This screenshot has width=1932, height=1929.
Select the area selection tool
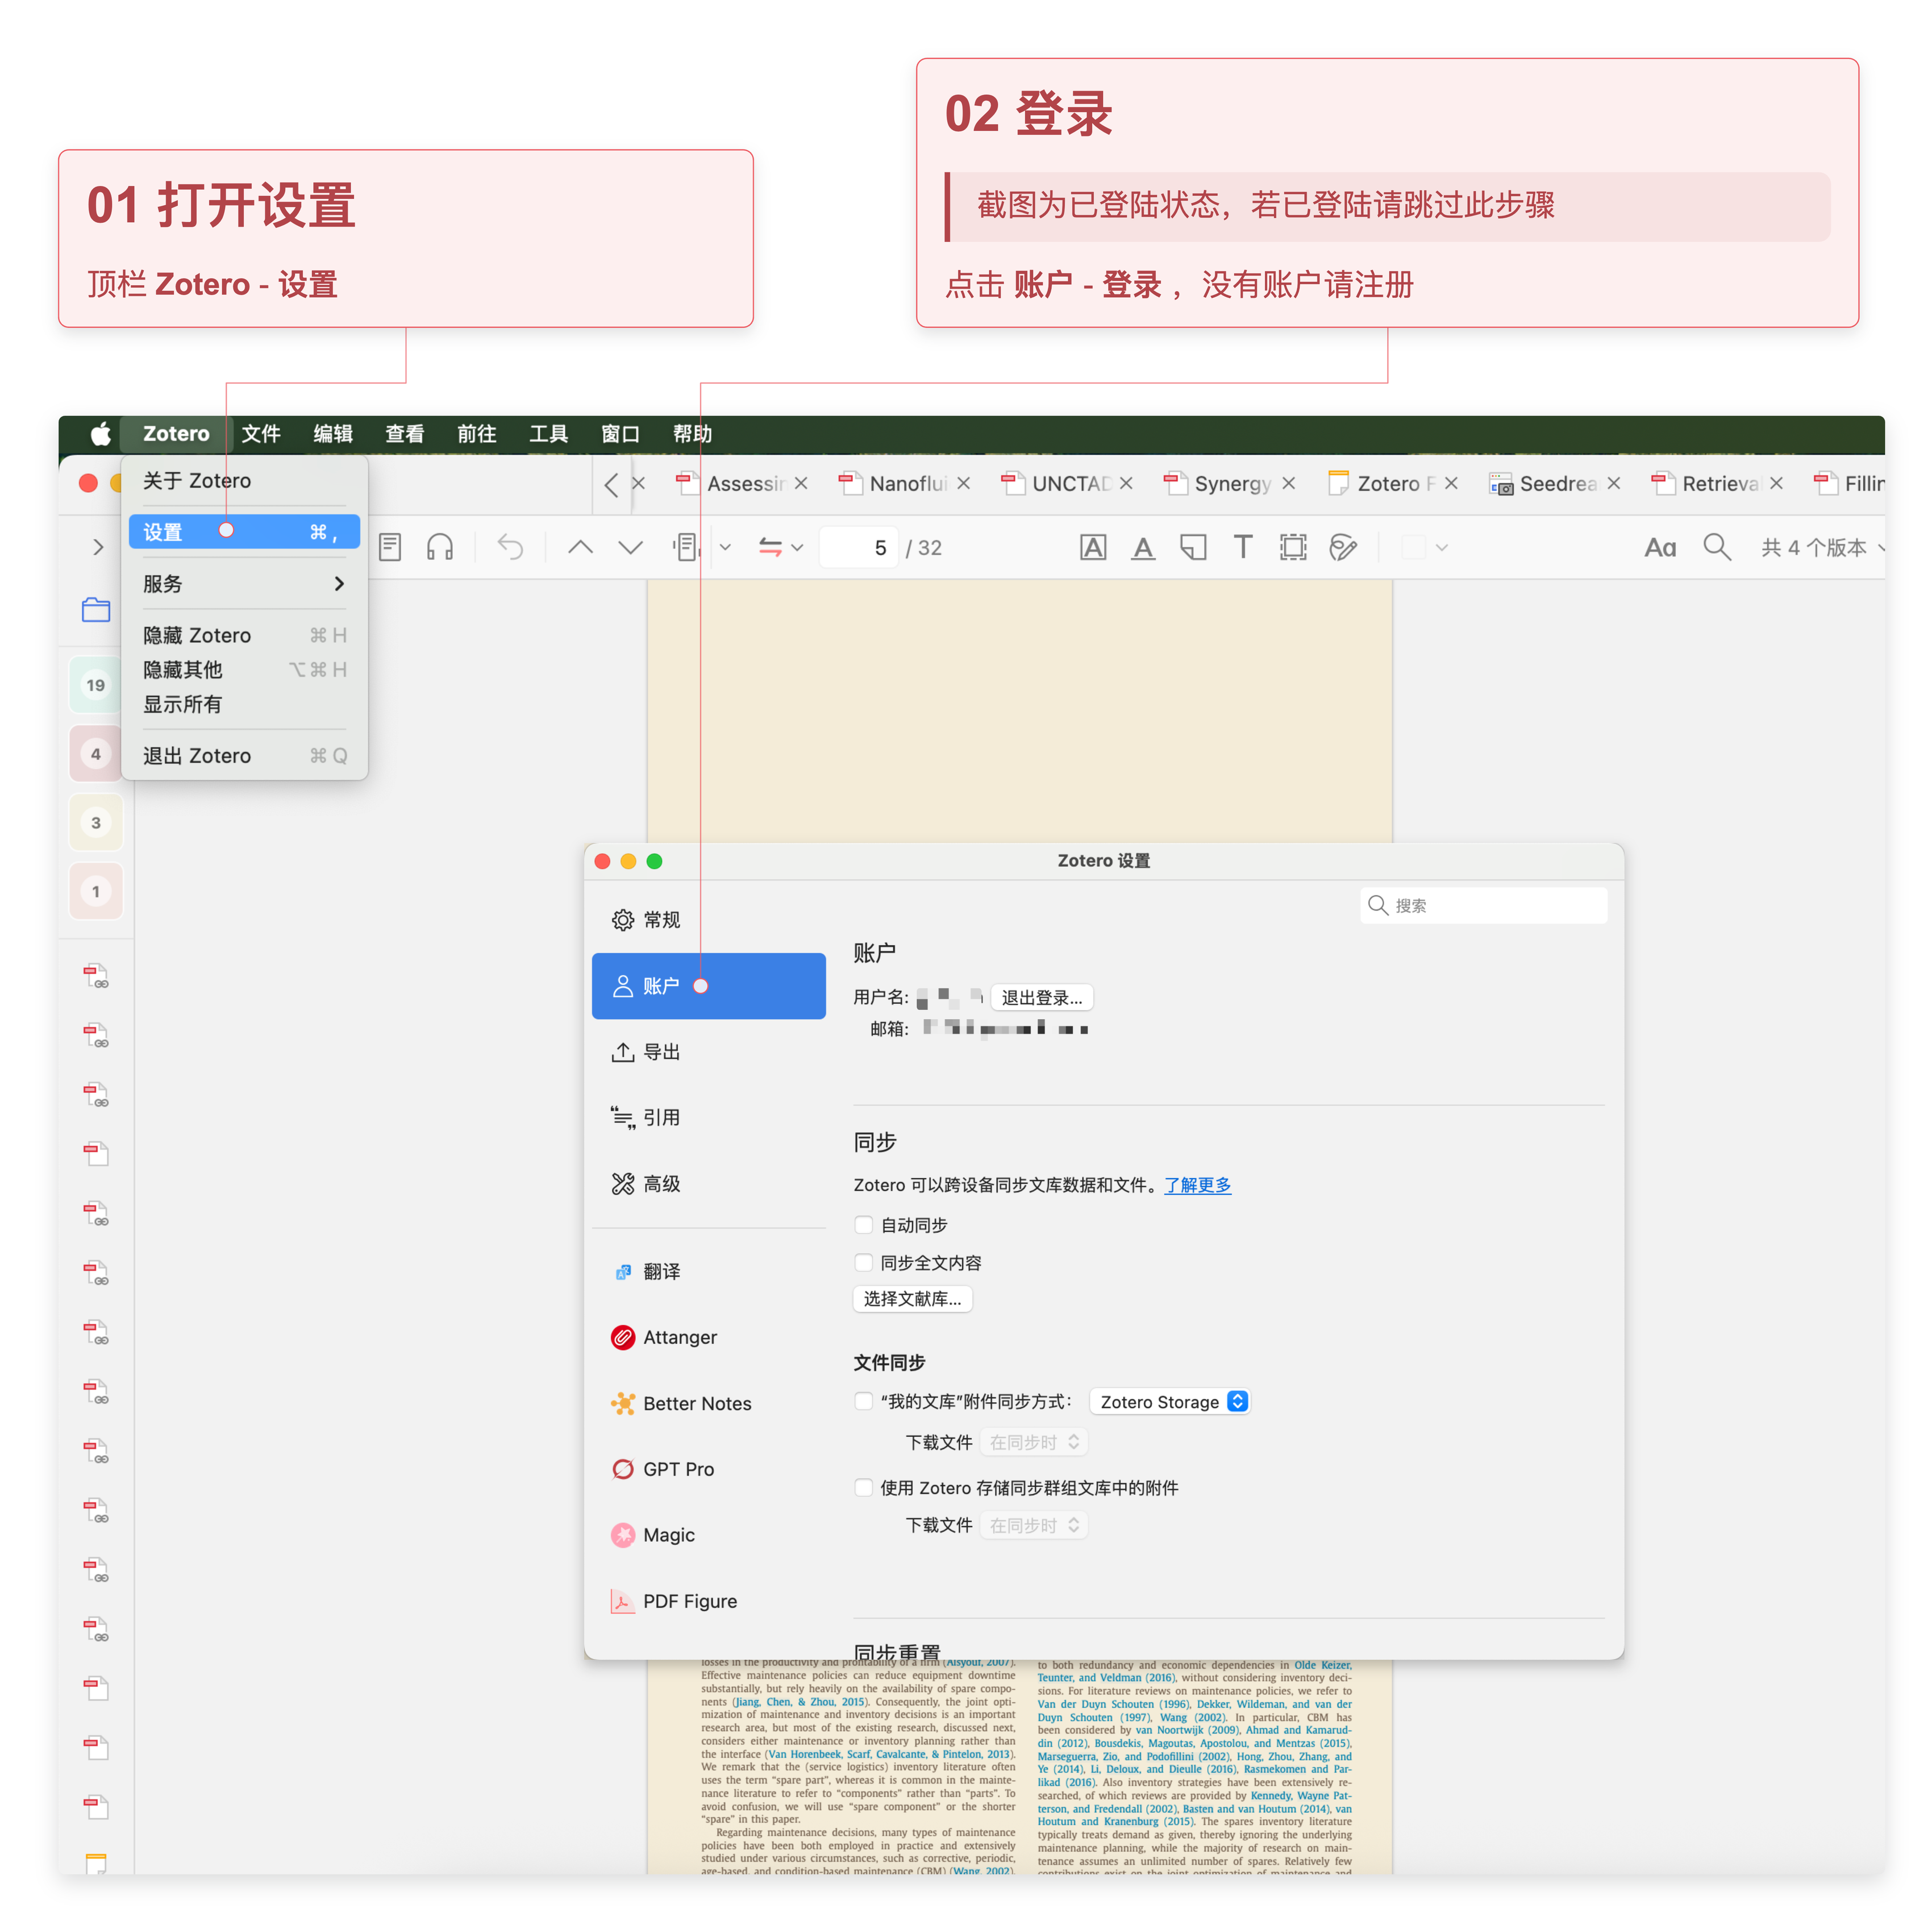[1293, 548]
